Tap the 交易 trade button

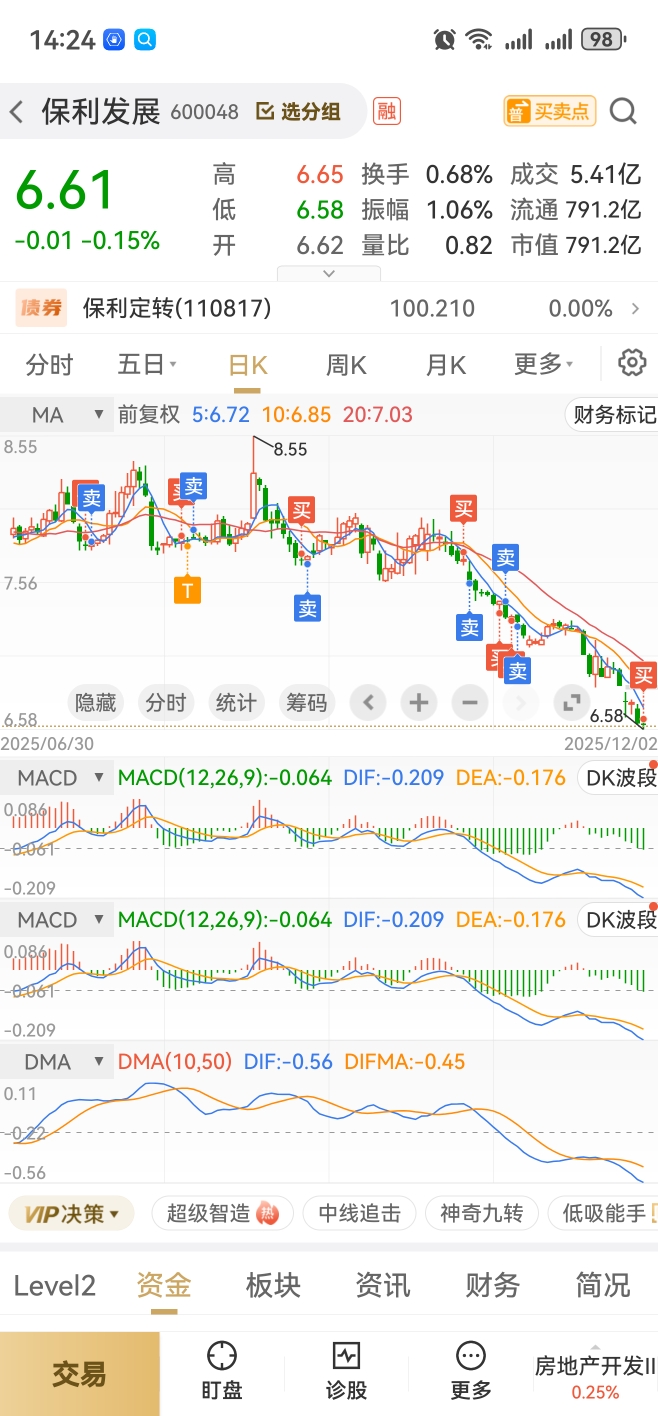click(80, 1373)
